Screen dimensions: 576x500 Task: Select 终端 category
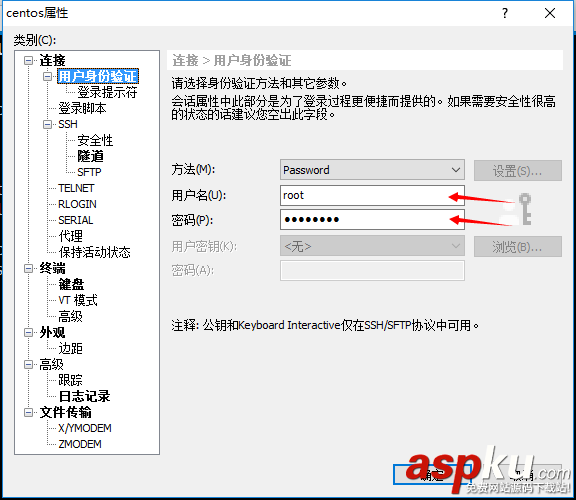(53, 269)
